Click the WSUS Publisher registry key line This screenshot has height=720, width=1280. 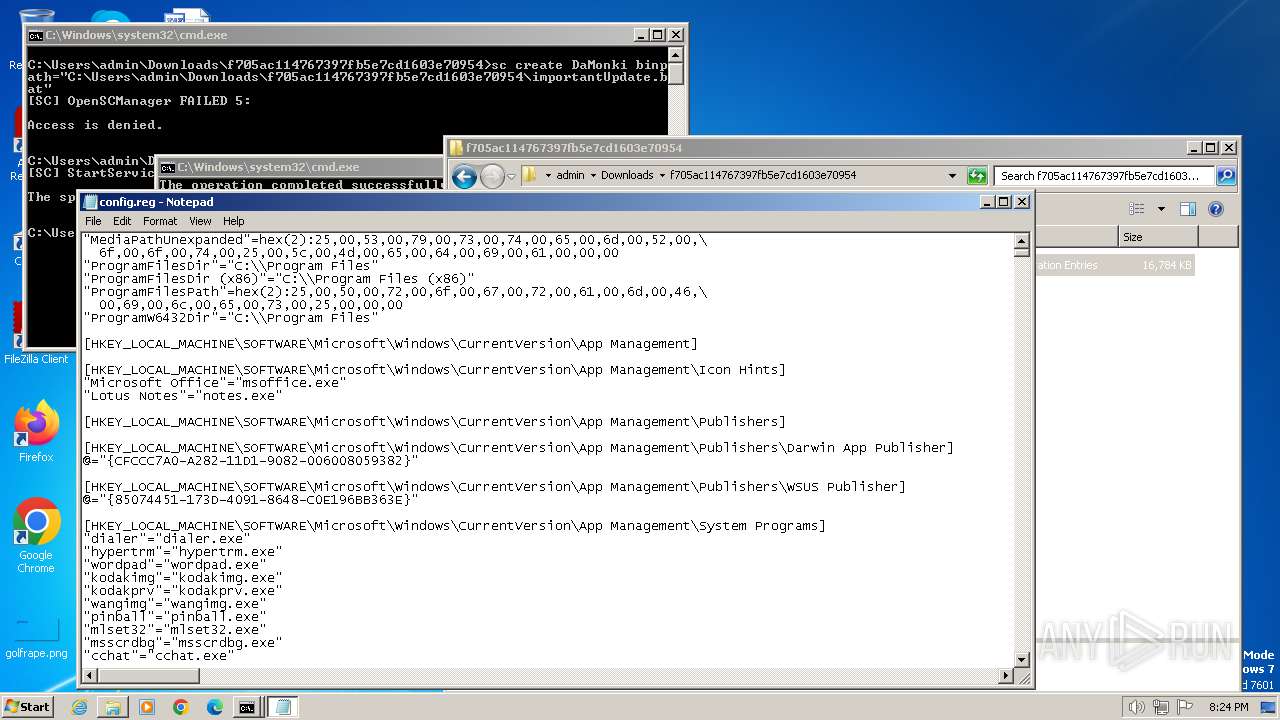[495, 486]
